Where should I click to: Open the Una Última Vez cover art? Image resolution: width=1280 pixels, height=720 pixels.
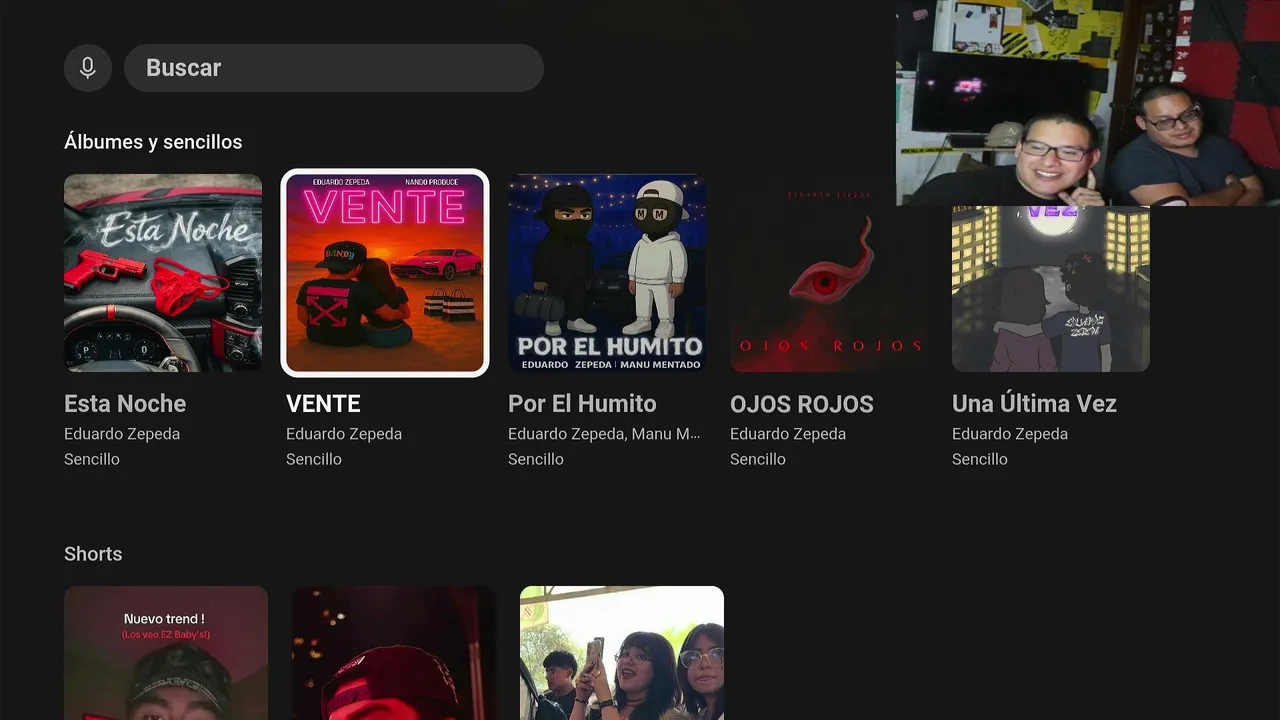(x=1051, y=288)
